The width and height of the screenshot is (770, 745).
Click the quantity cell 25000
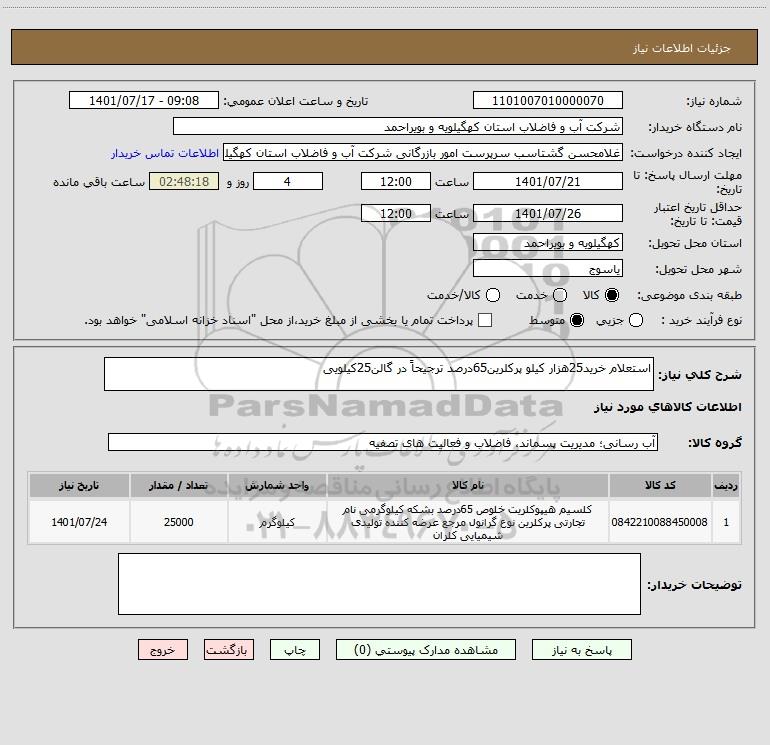point(179,522)
